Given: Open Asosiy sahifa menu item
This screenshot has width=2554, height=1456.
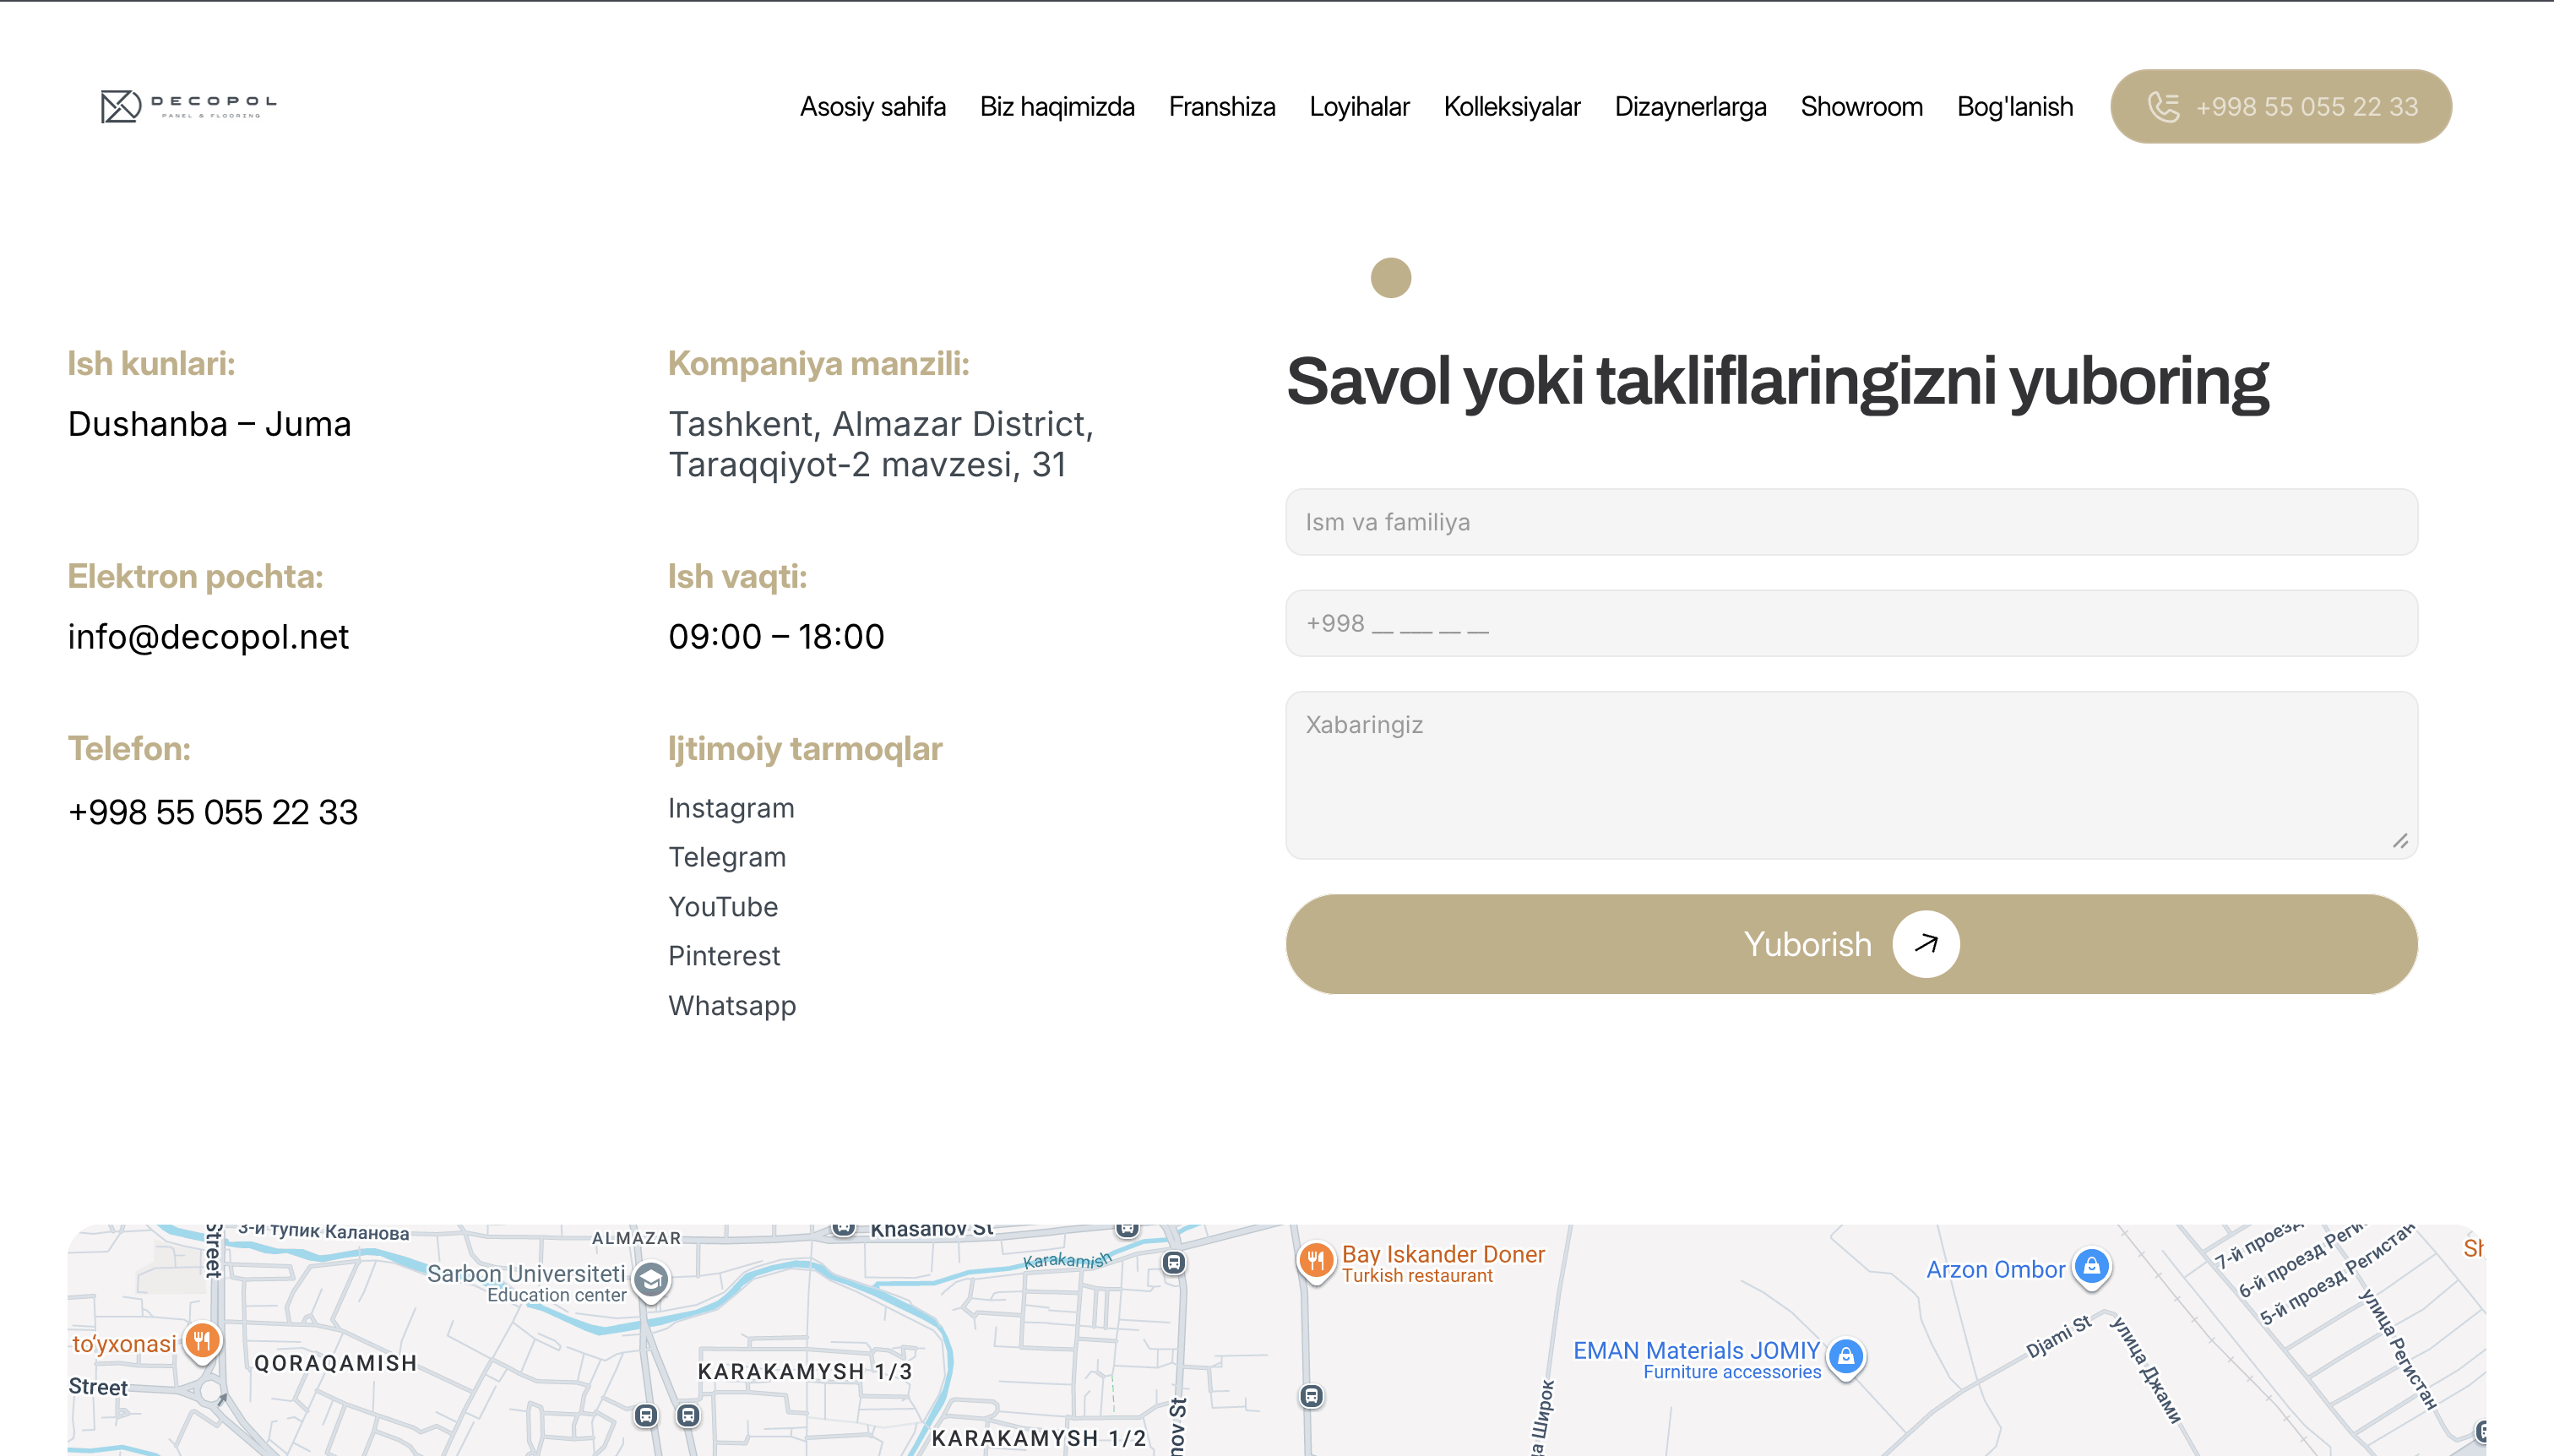Looking at the screenshot, I should pos(872,106).
